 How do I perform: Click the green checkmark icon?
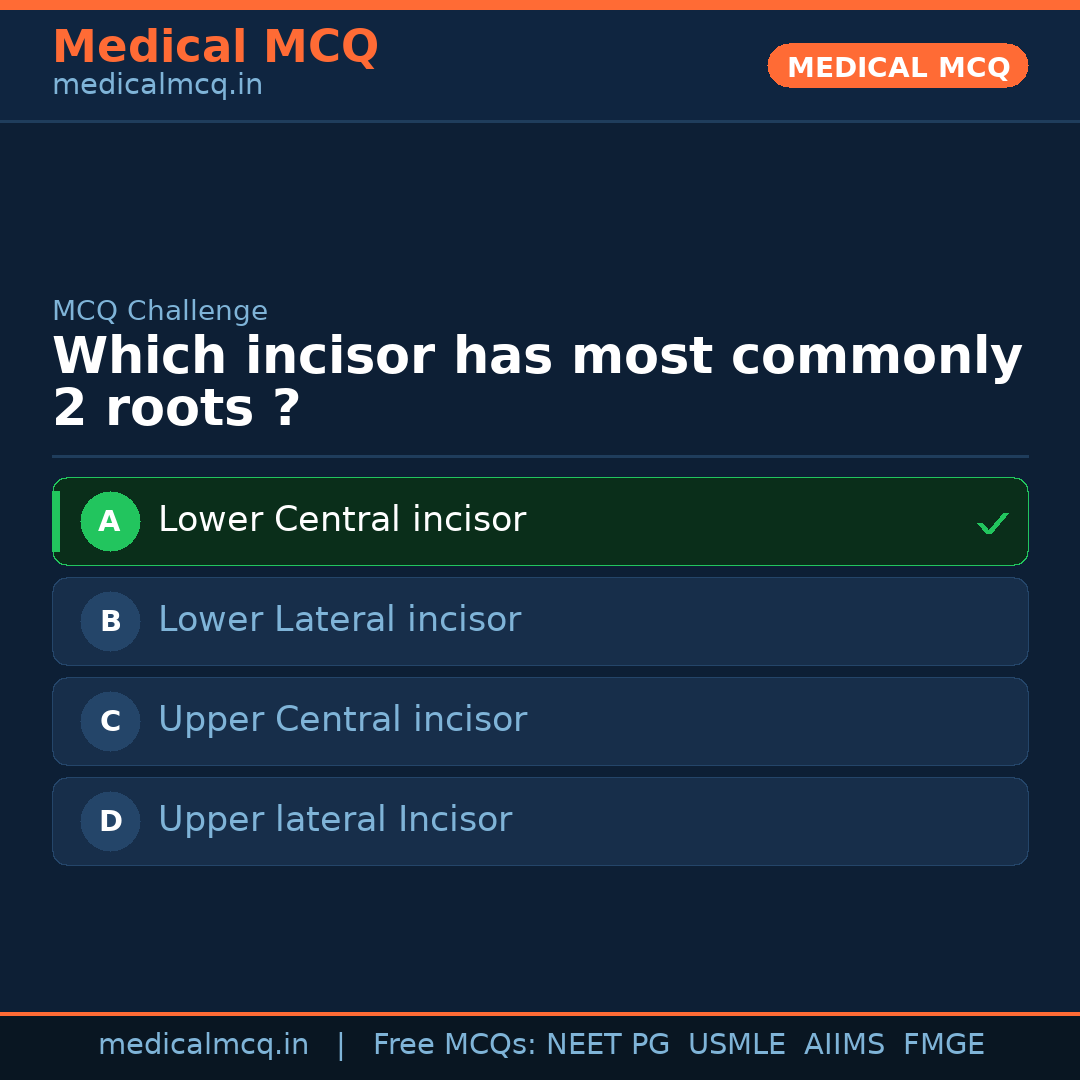pyautogui.click(x=992, y=523)
